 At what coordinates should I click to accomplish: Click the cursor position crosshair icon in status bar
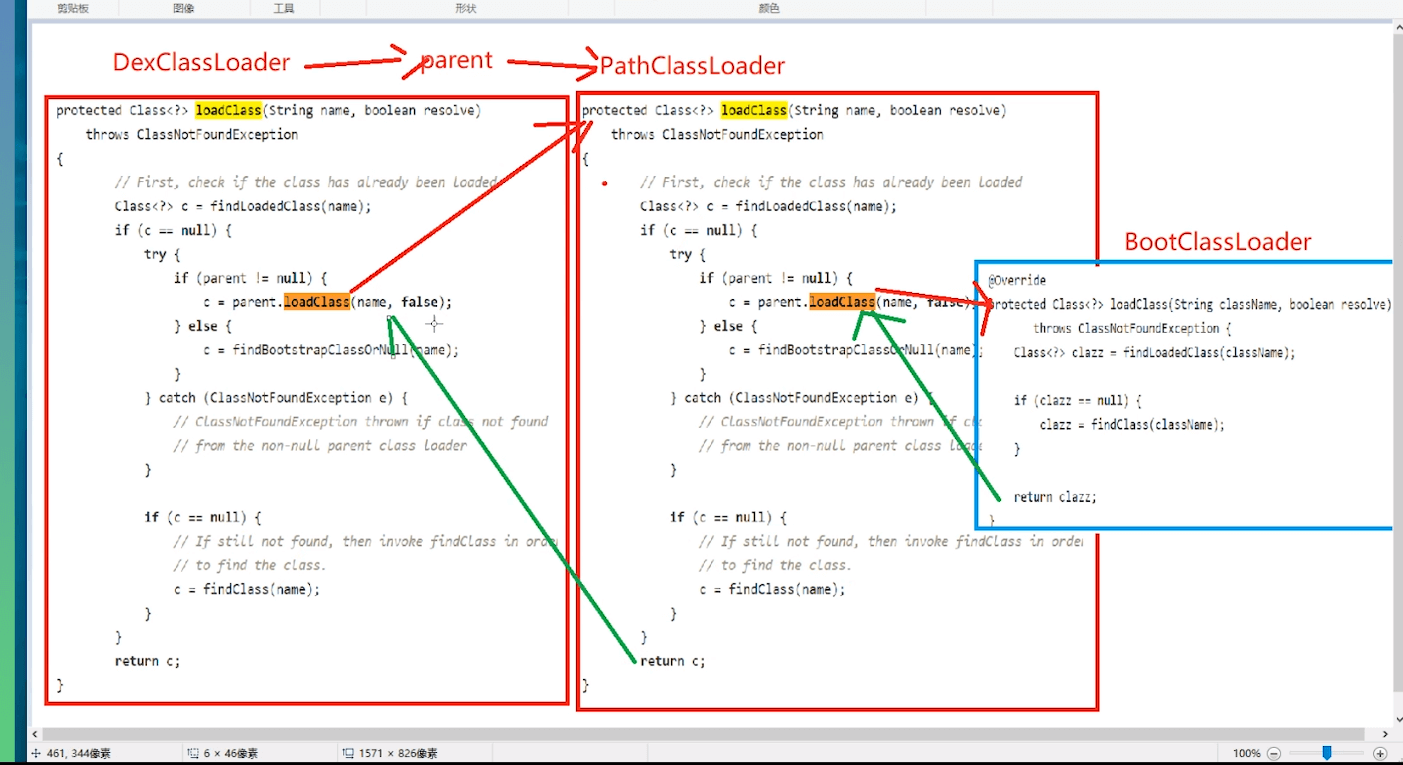tap(36, 753)
